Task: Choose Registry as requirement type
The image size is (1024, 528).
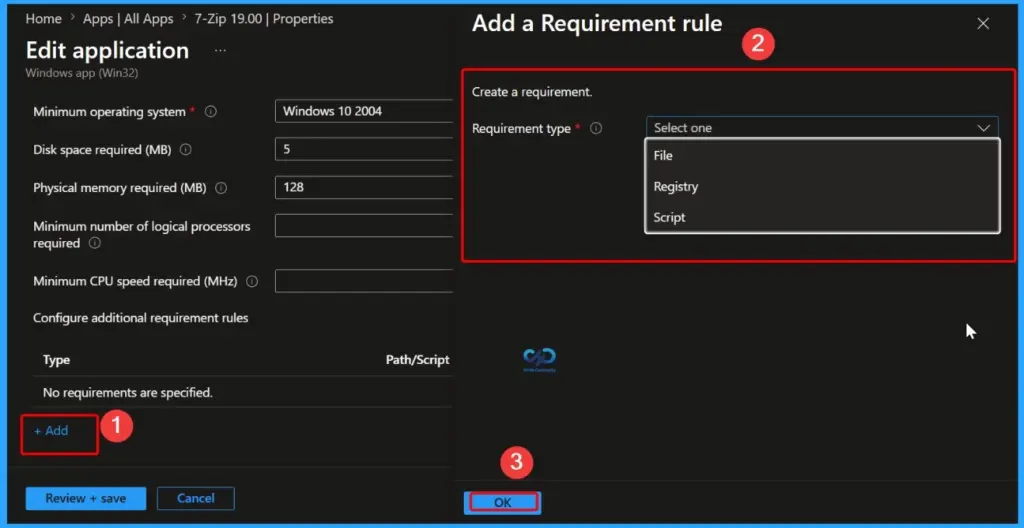Action: coord(822,186)
